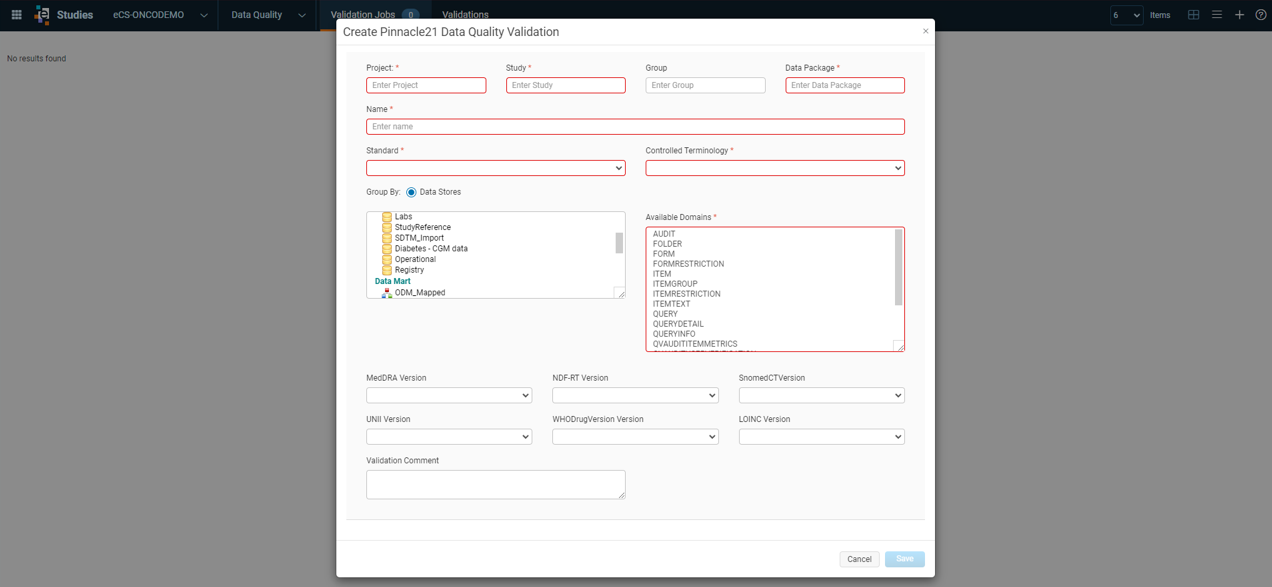
Task: Select ITEMRESTRICTION in Available Domains
Action: [686, 294]
